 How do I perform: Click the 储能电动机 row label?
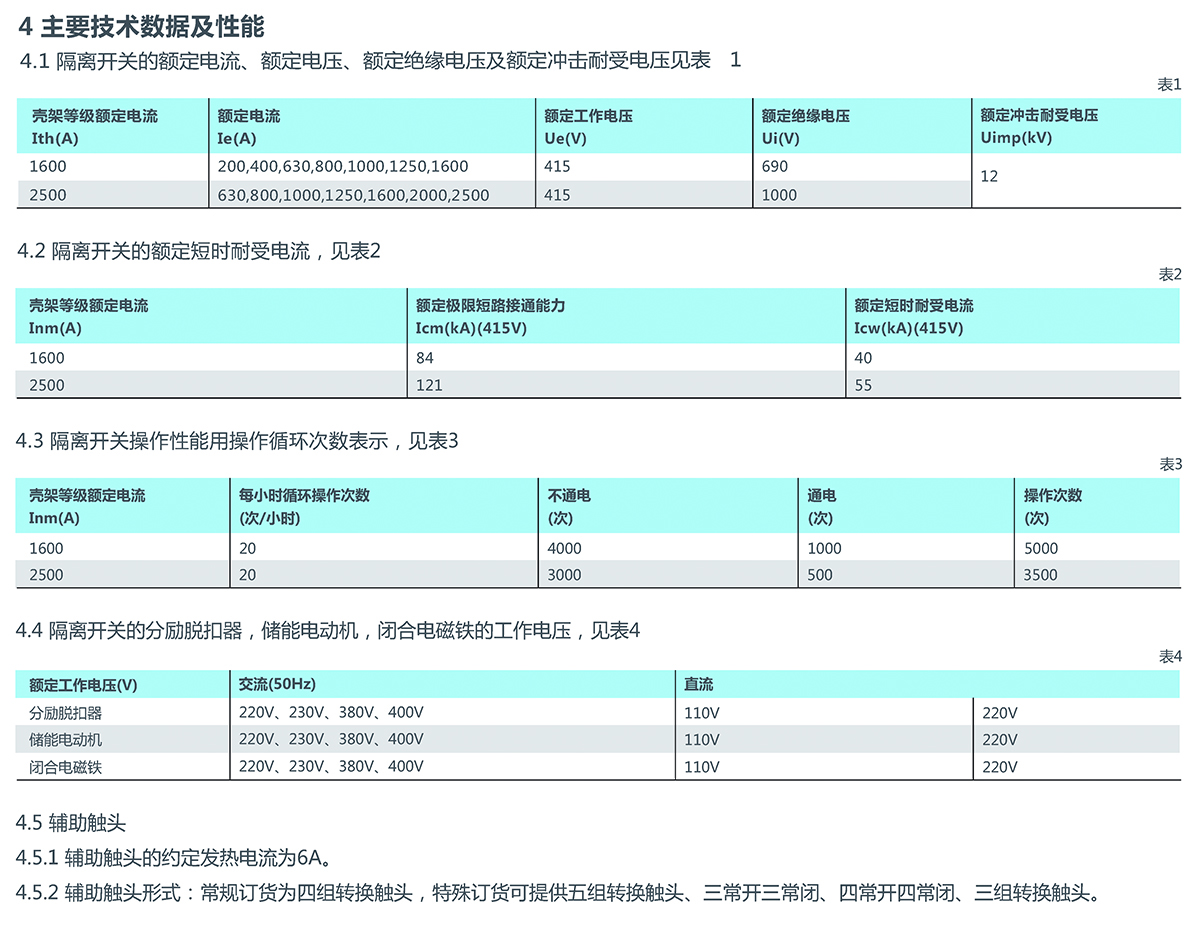66,740
